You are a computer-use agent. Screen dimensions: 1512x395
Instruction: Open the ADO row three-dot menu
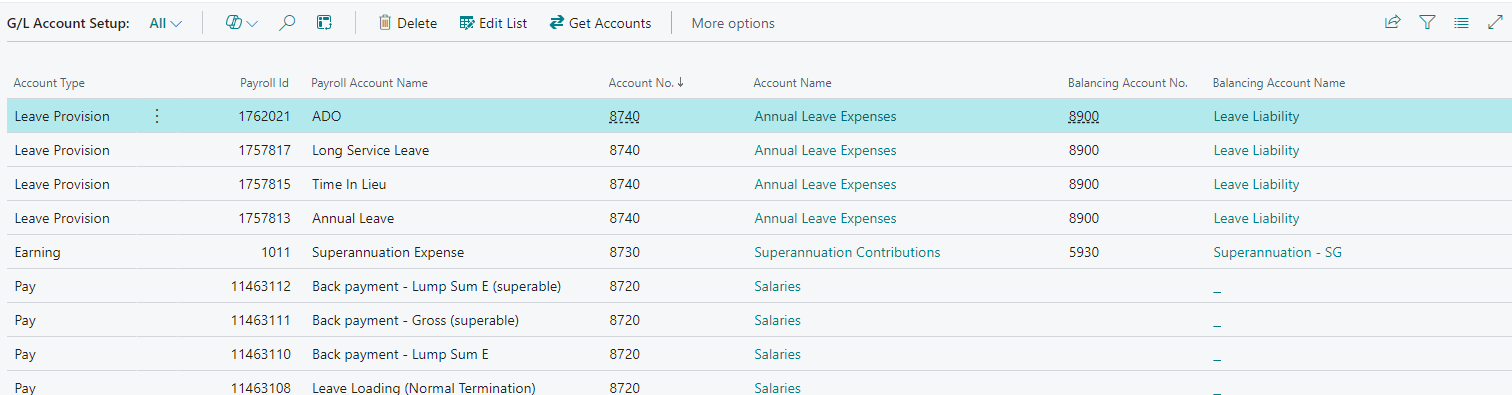156,116
